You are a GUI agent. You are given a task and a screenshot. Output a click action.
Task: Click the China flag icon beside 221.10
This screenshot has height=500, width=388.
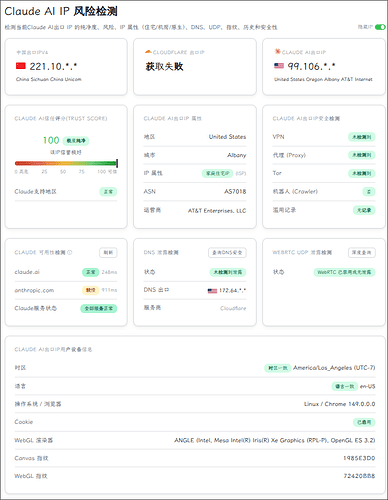21,66
